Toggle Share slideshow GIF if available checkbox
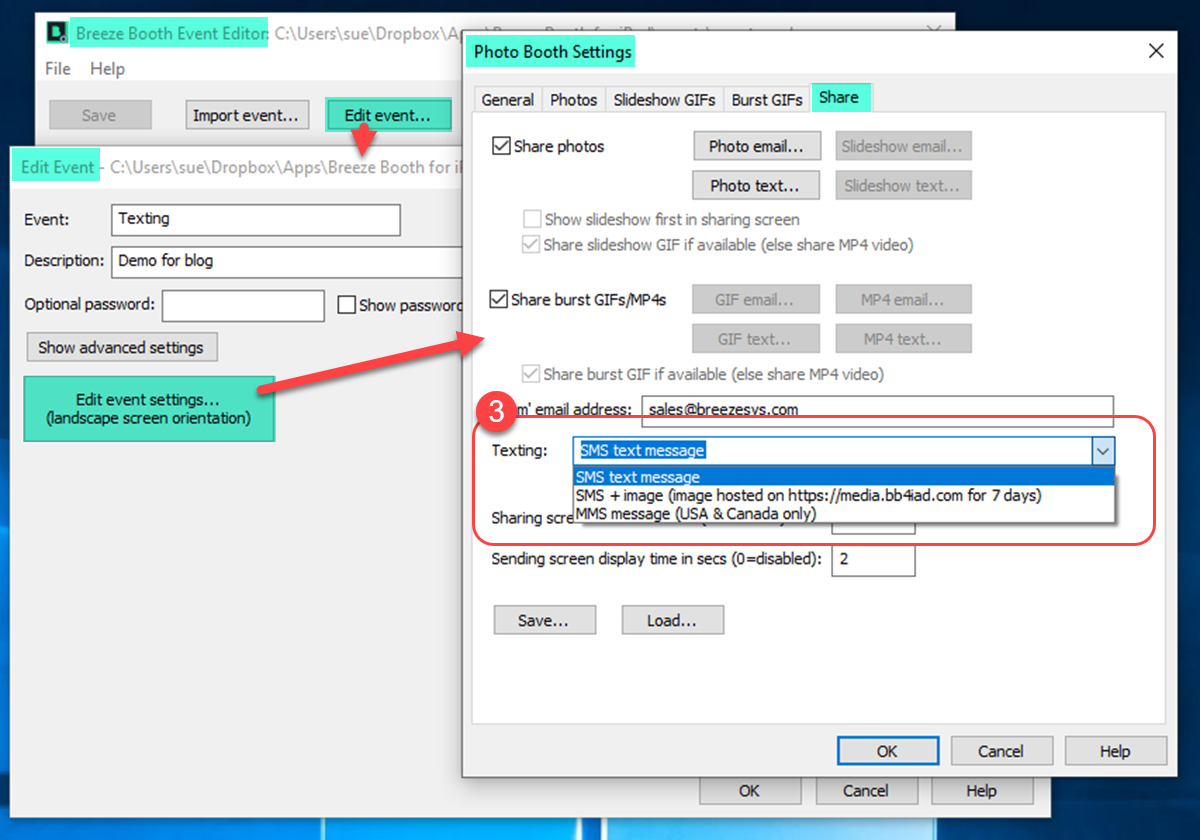Image resolution: width=1200 pixels, height=840 pixels. click(x=532, y=244)
